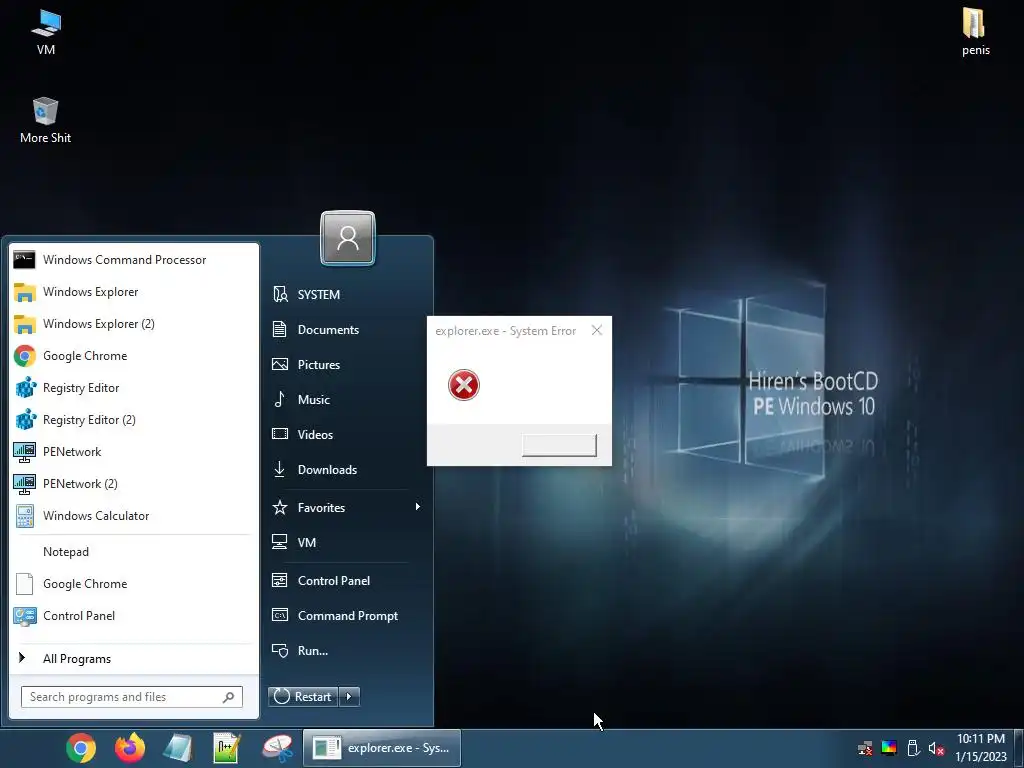Click the Restart button
Viewport: 1024px width, 768px height.
click(x=304, y=697)
